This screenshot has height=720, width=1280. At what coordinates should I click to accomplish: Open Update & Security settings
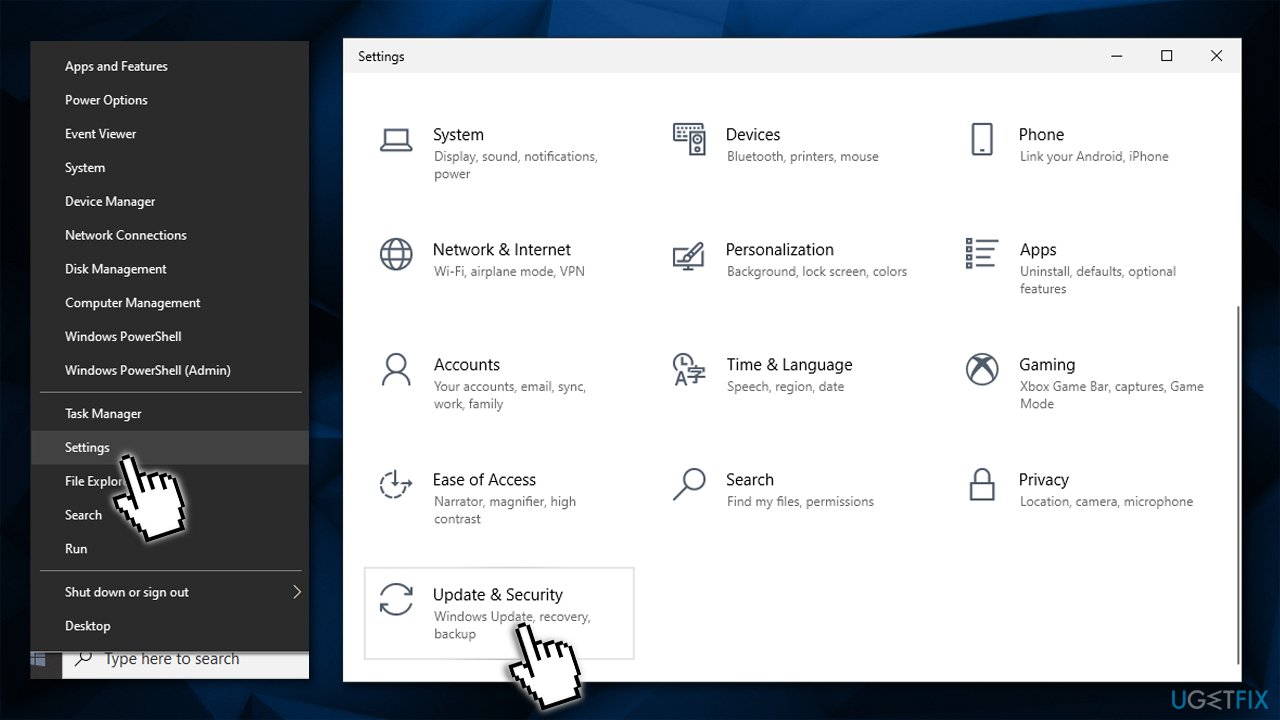tap(499, 614)
